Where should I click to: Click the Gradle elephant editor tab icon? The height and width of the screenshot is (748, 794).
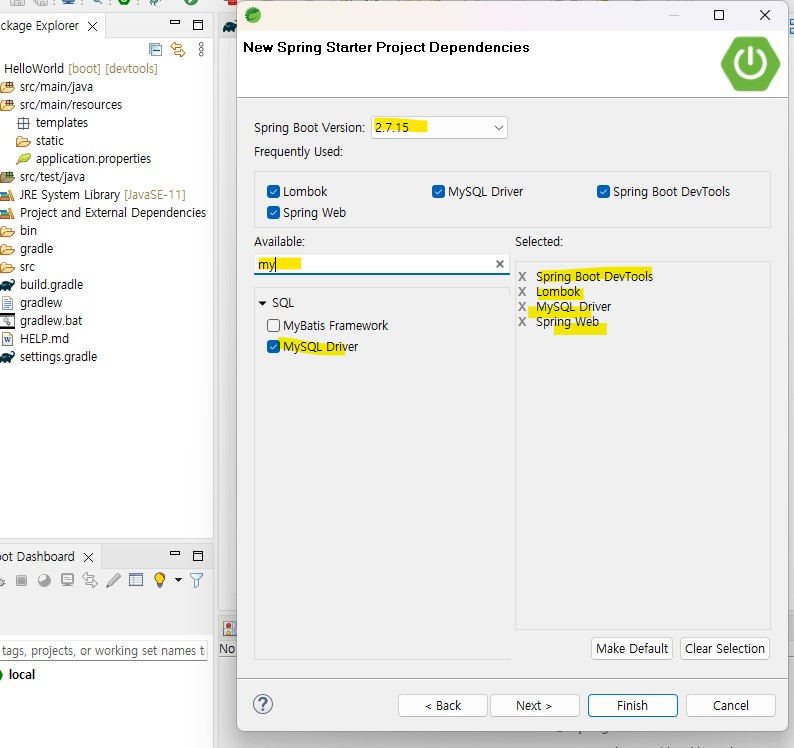click(230, 26)
